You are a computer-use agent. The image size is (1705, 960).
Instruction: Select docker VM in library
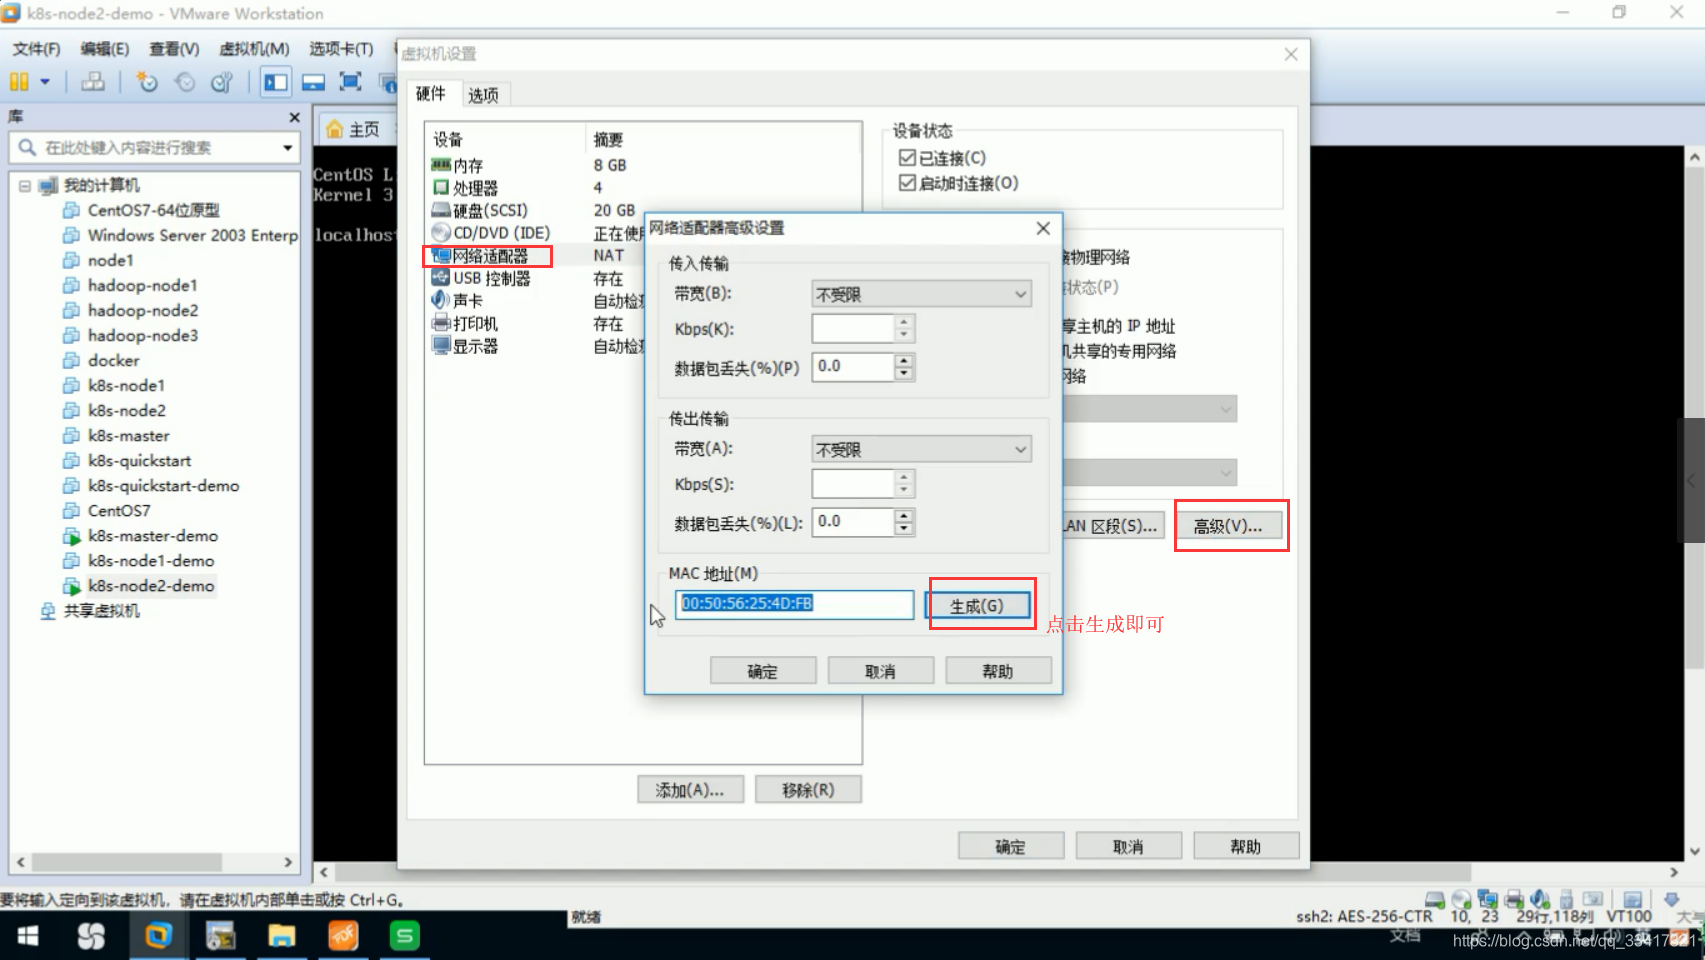click(113, 360)
